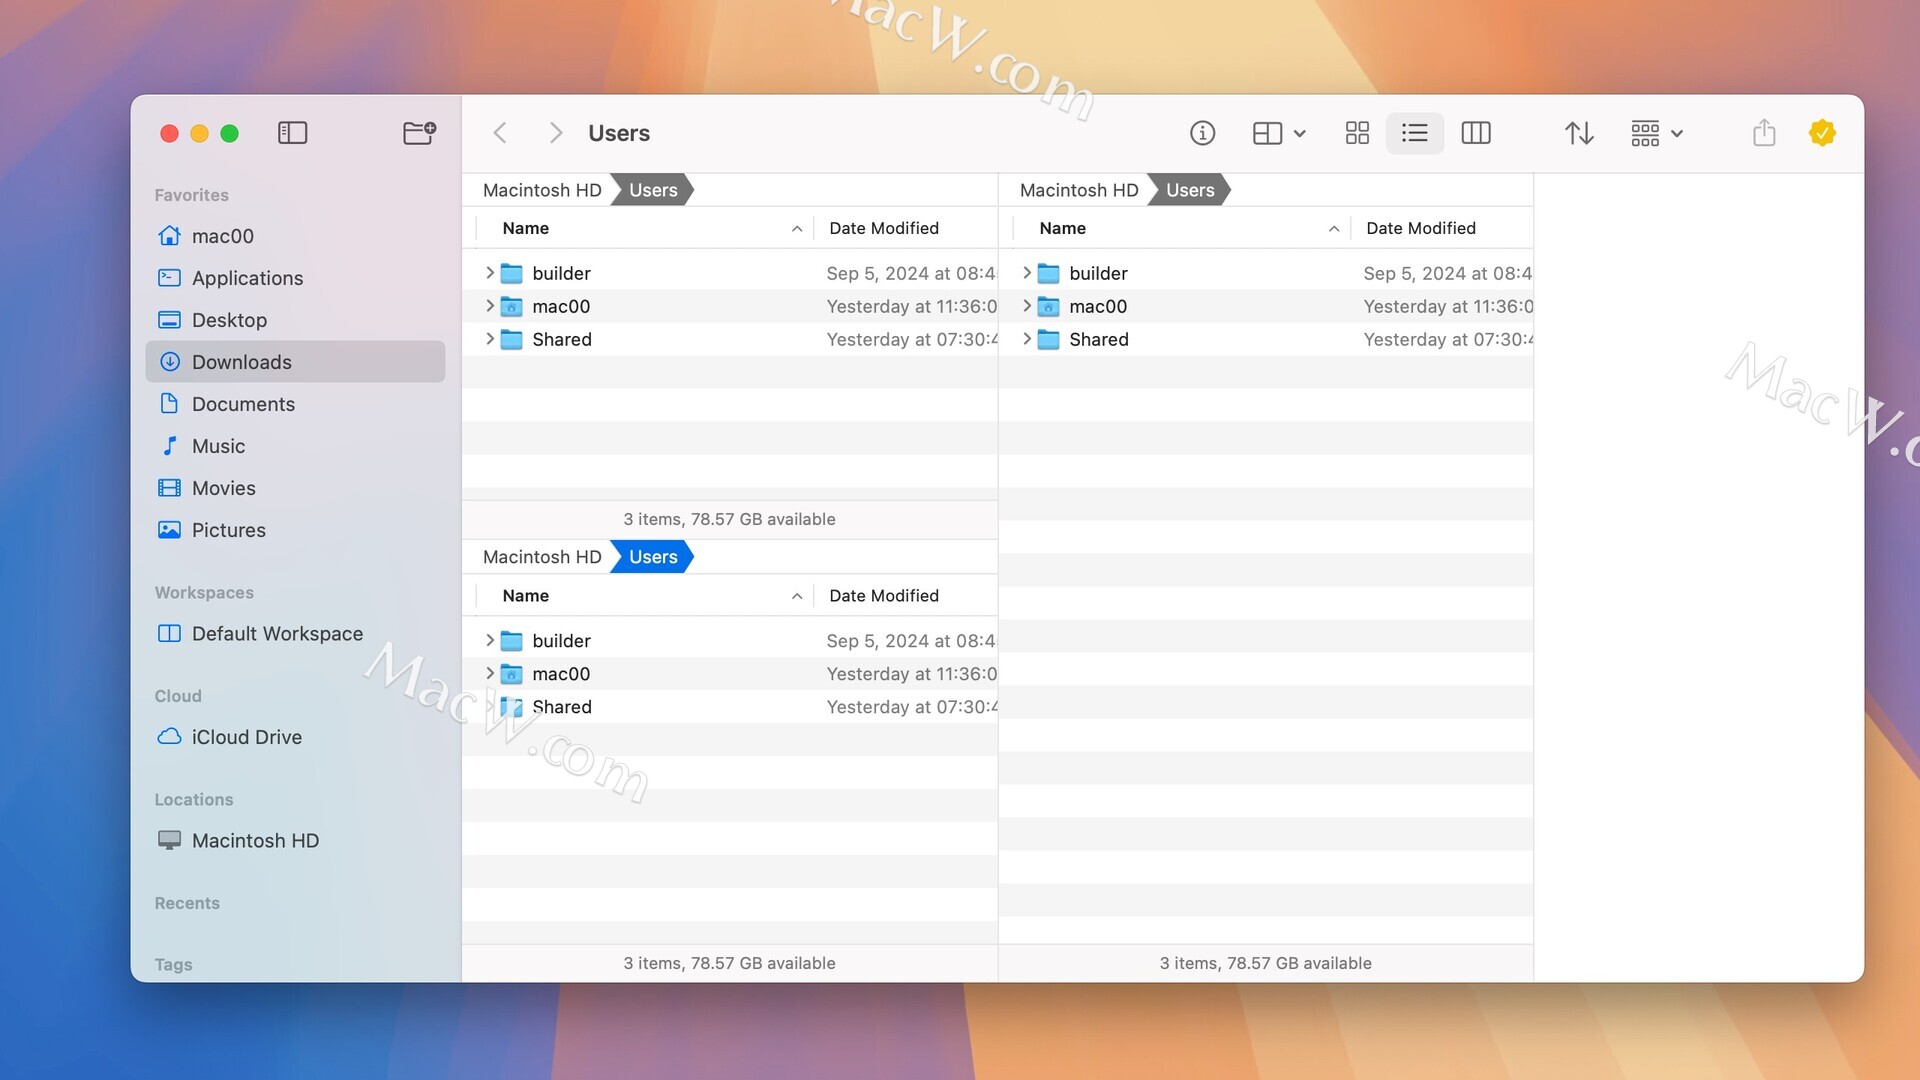Click the share icon in toolbar

coord(1764,133)
